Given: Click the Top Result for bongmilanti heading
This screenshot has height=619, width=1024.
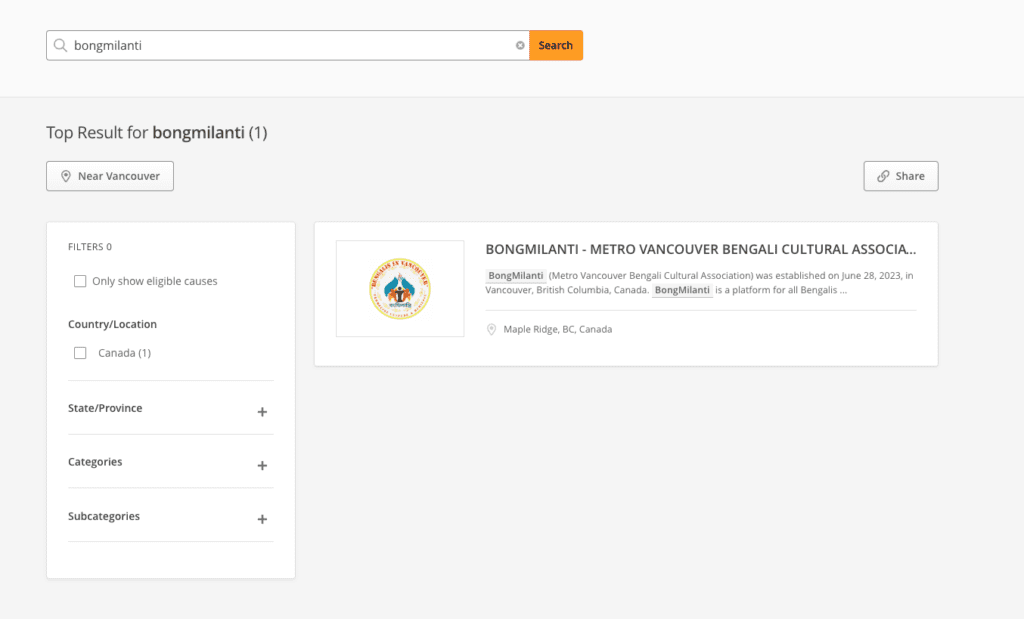Looking at the screenshot, I should (157, 133).
